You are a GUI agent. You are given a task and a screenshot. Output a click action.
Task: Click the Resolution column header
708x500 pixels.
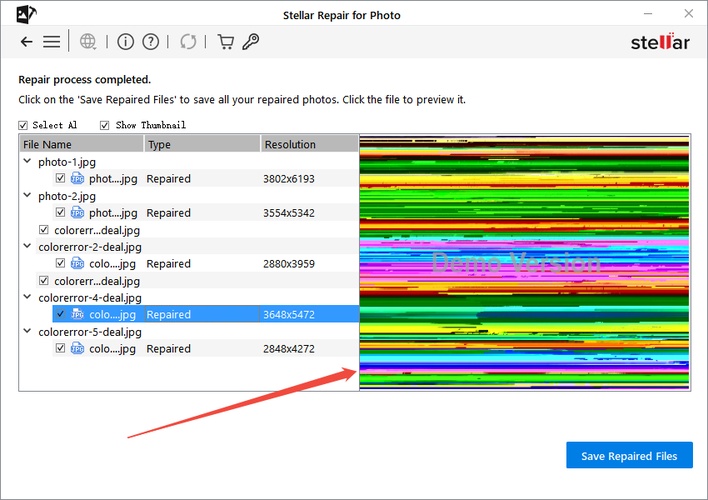(310, 145)
